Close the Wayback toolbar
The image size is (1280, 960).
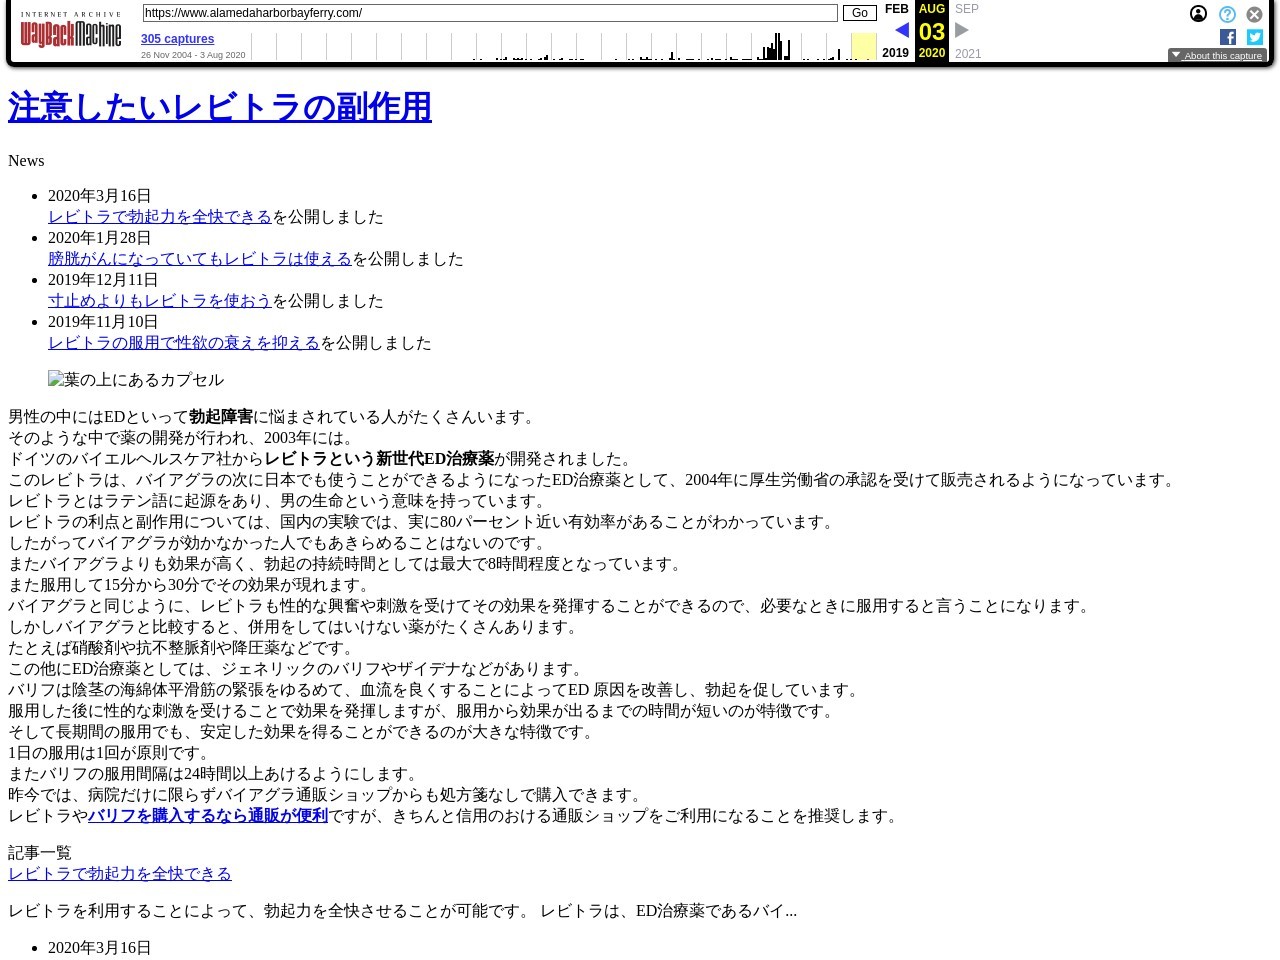click(1254, 14)
